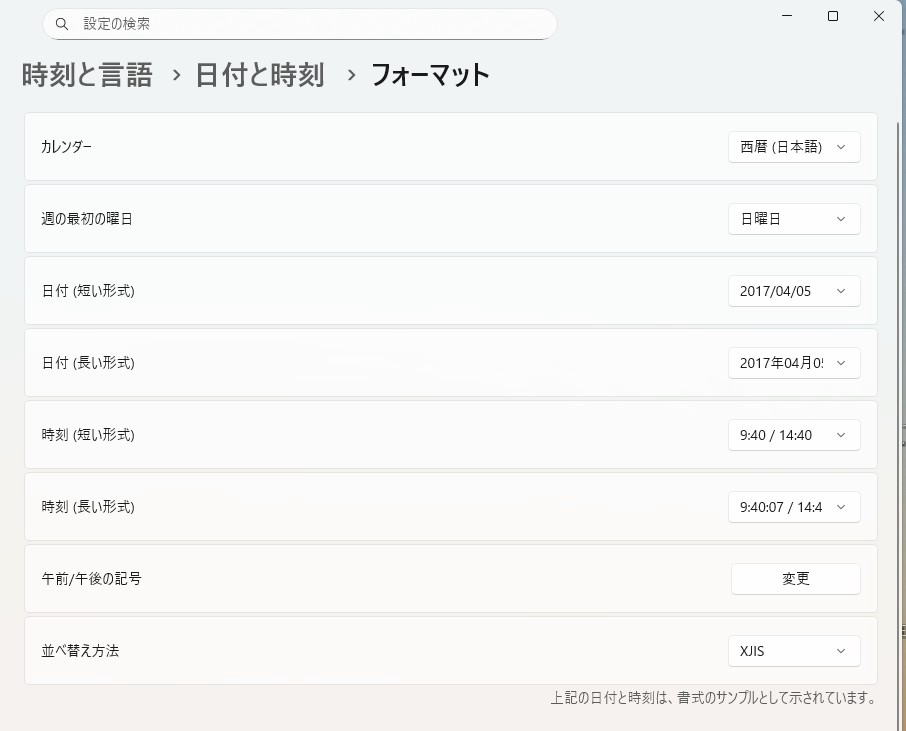Open the カレンダー dropdown showing 西暦 (日本語)

point(794,147)
